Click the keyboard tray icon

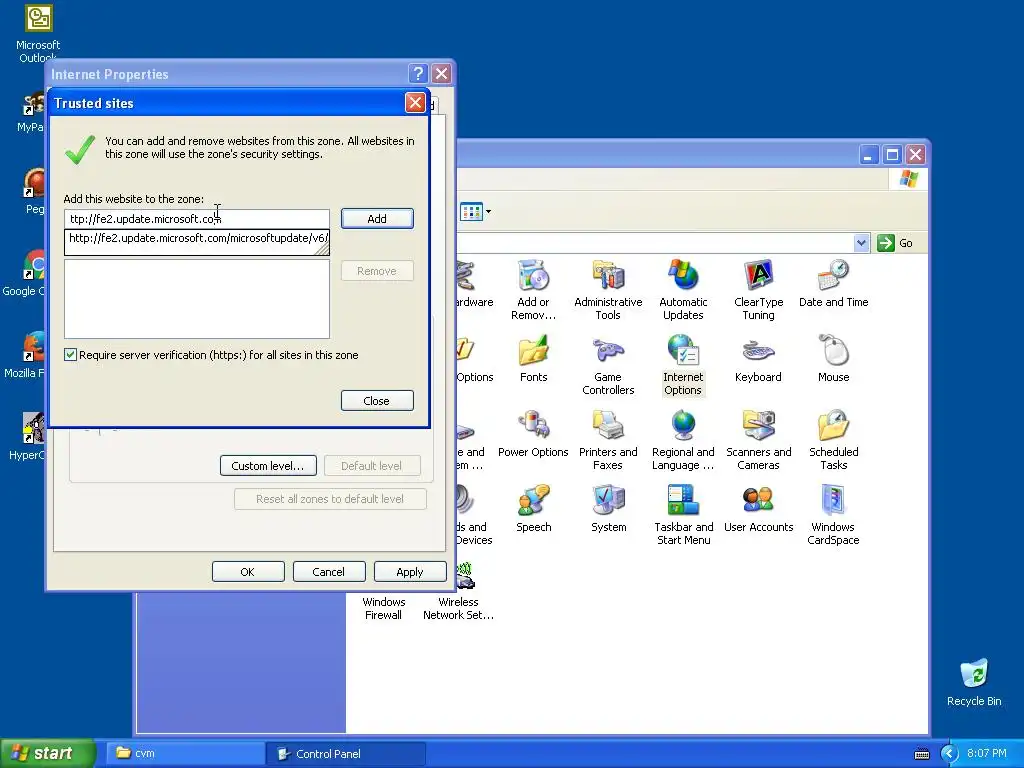(921, 754)
